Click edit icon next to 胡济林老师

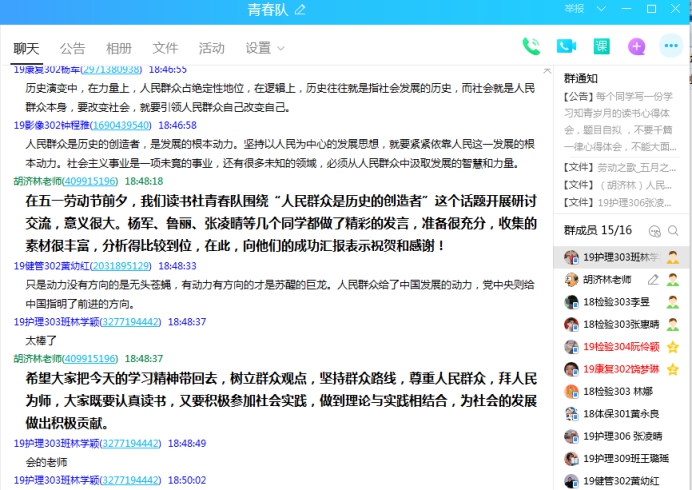[x=653, y=280]
